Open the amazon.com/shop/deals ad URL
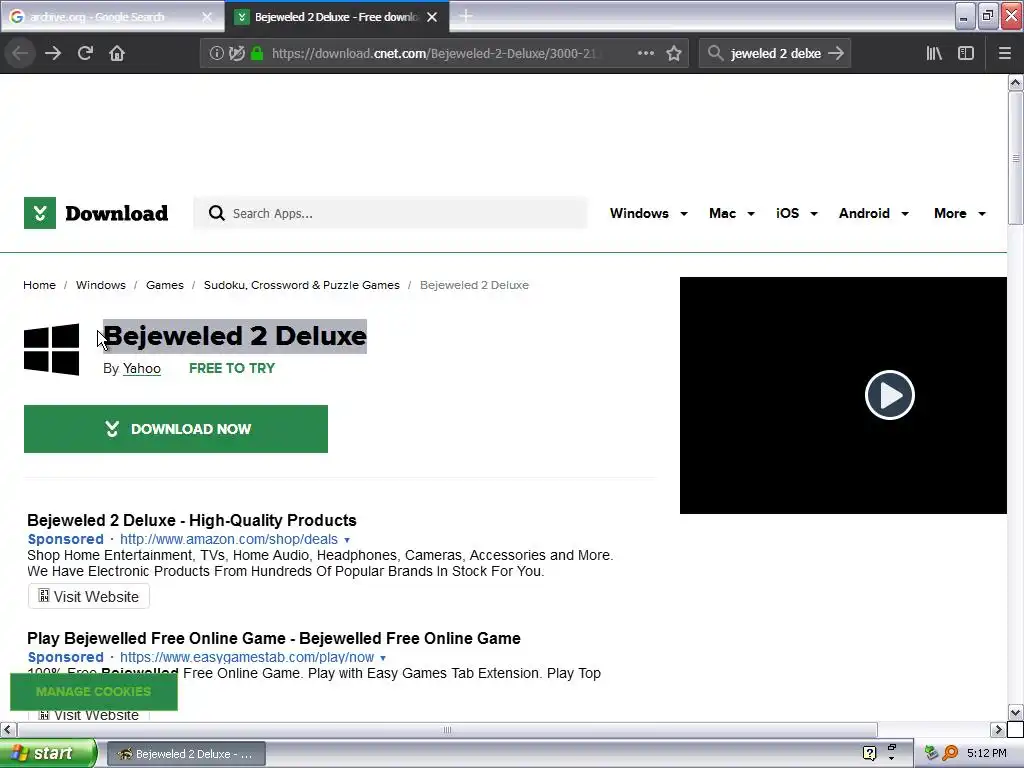 [x=229, y=539]
